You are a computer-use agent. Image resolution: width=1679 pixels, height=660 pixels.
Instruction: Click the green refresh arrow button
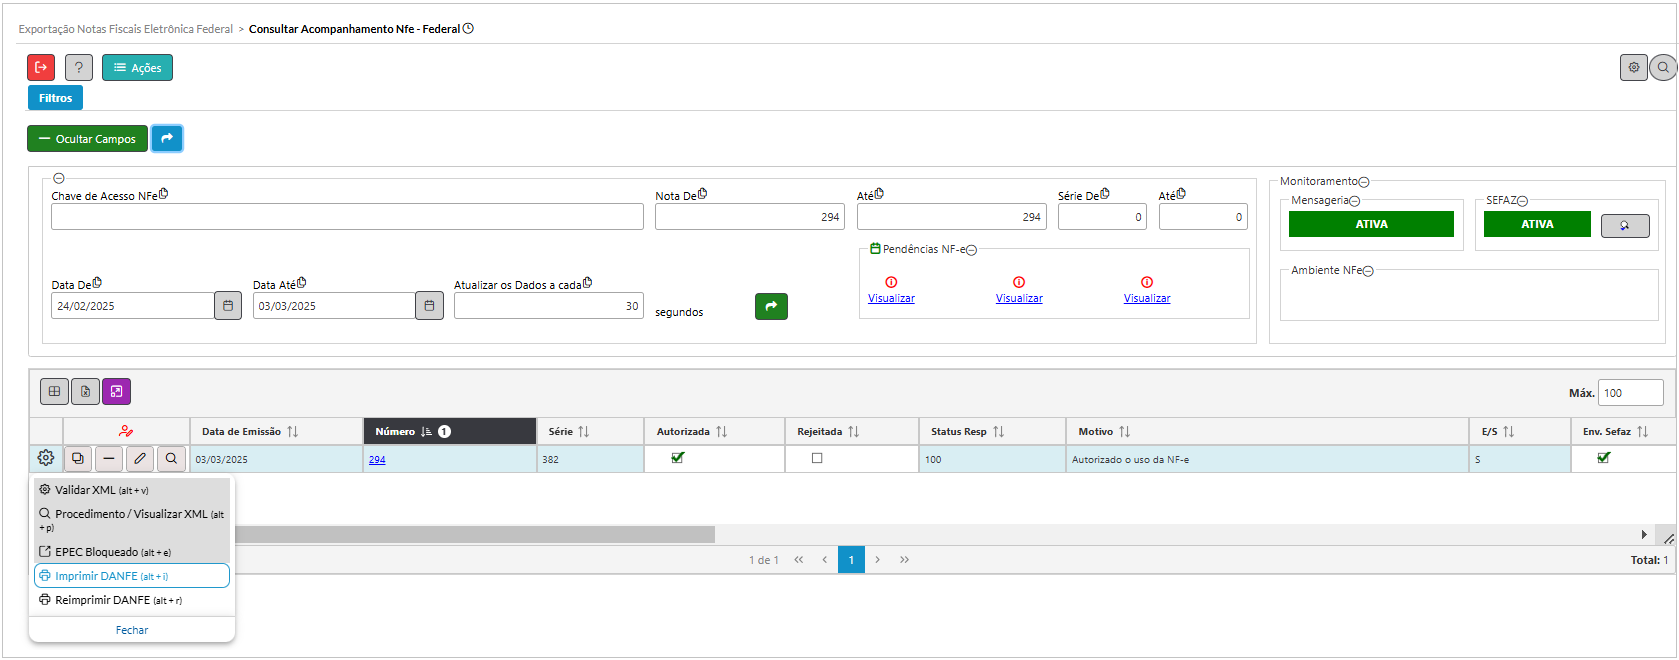pyautogui.click(x=771, y=307)
